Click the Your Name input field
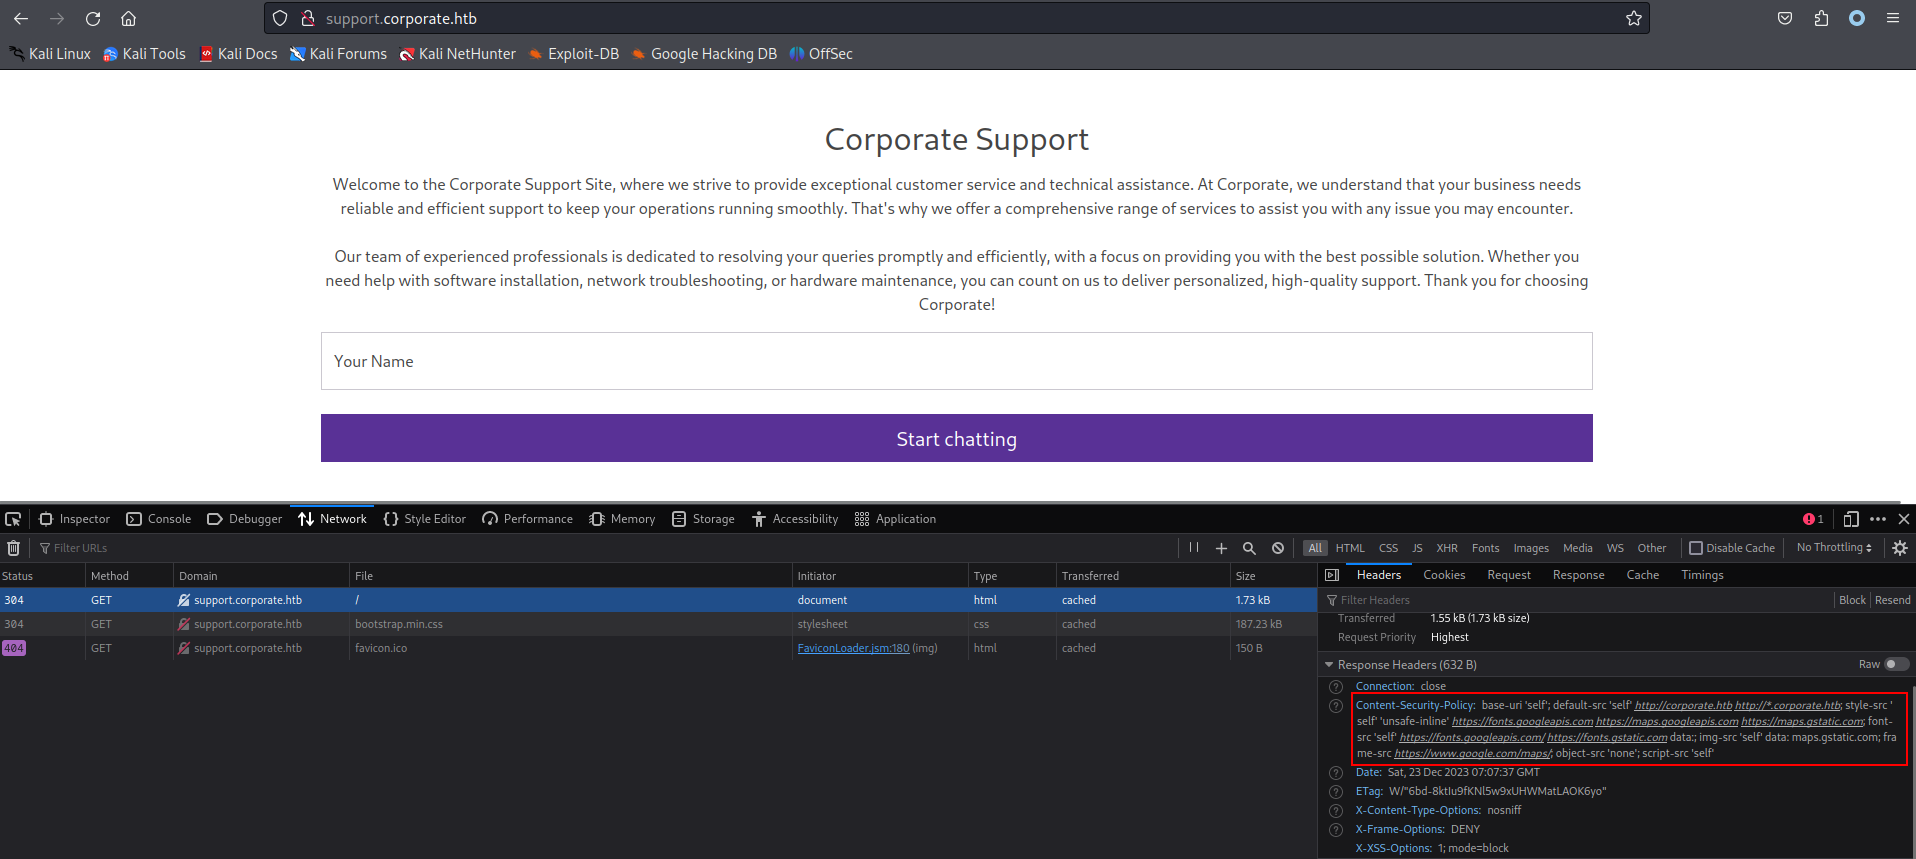Image resolution: width=1916 pixels, height=859 pixels. click(957, 361)
